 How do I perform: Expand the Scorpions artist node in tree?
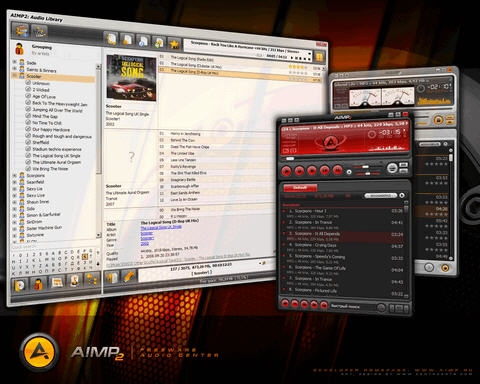pyautogui.click(x=15, y=175)
